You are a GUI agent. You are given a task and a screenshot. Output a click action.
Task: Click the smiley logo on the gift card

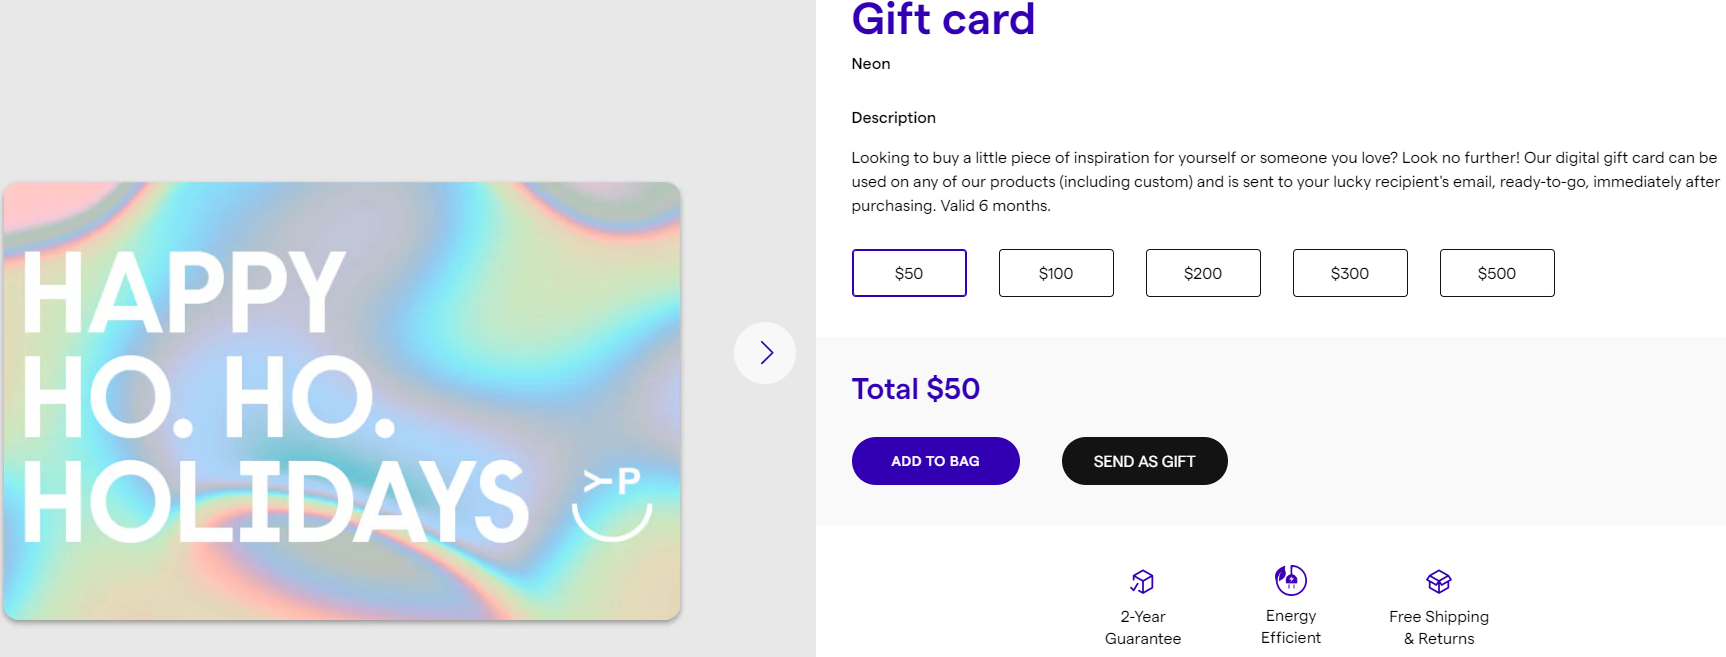tap(612, 504)
